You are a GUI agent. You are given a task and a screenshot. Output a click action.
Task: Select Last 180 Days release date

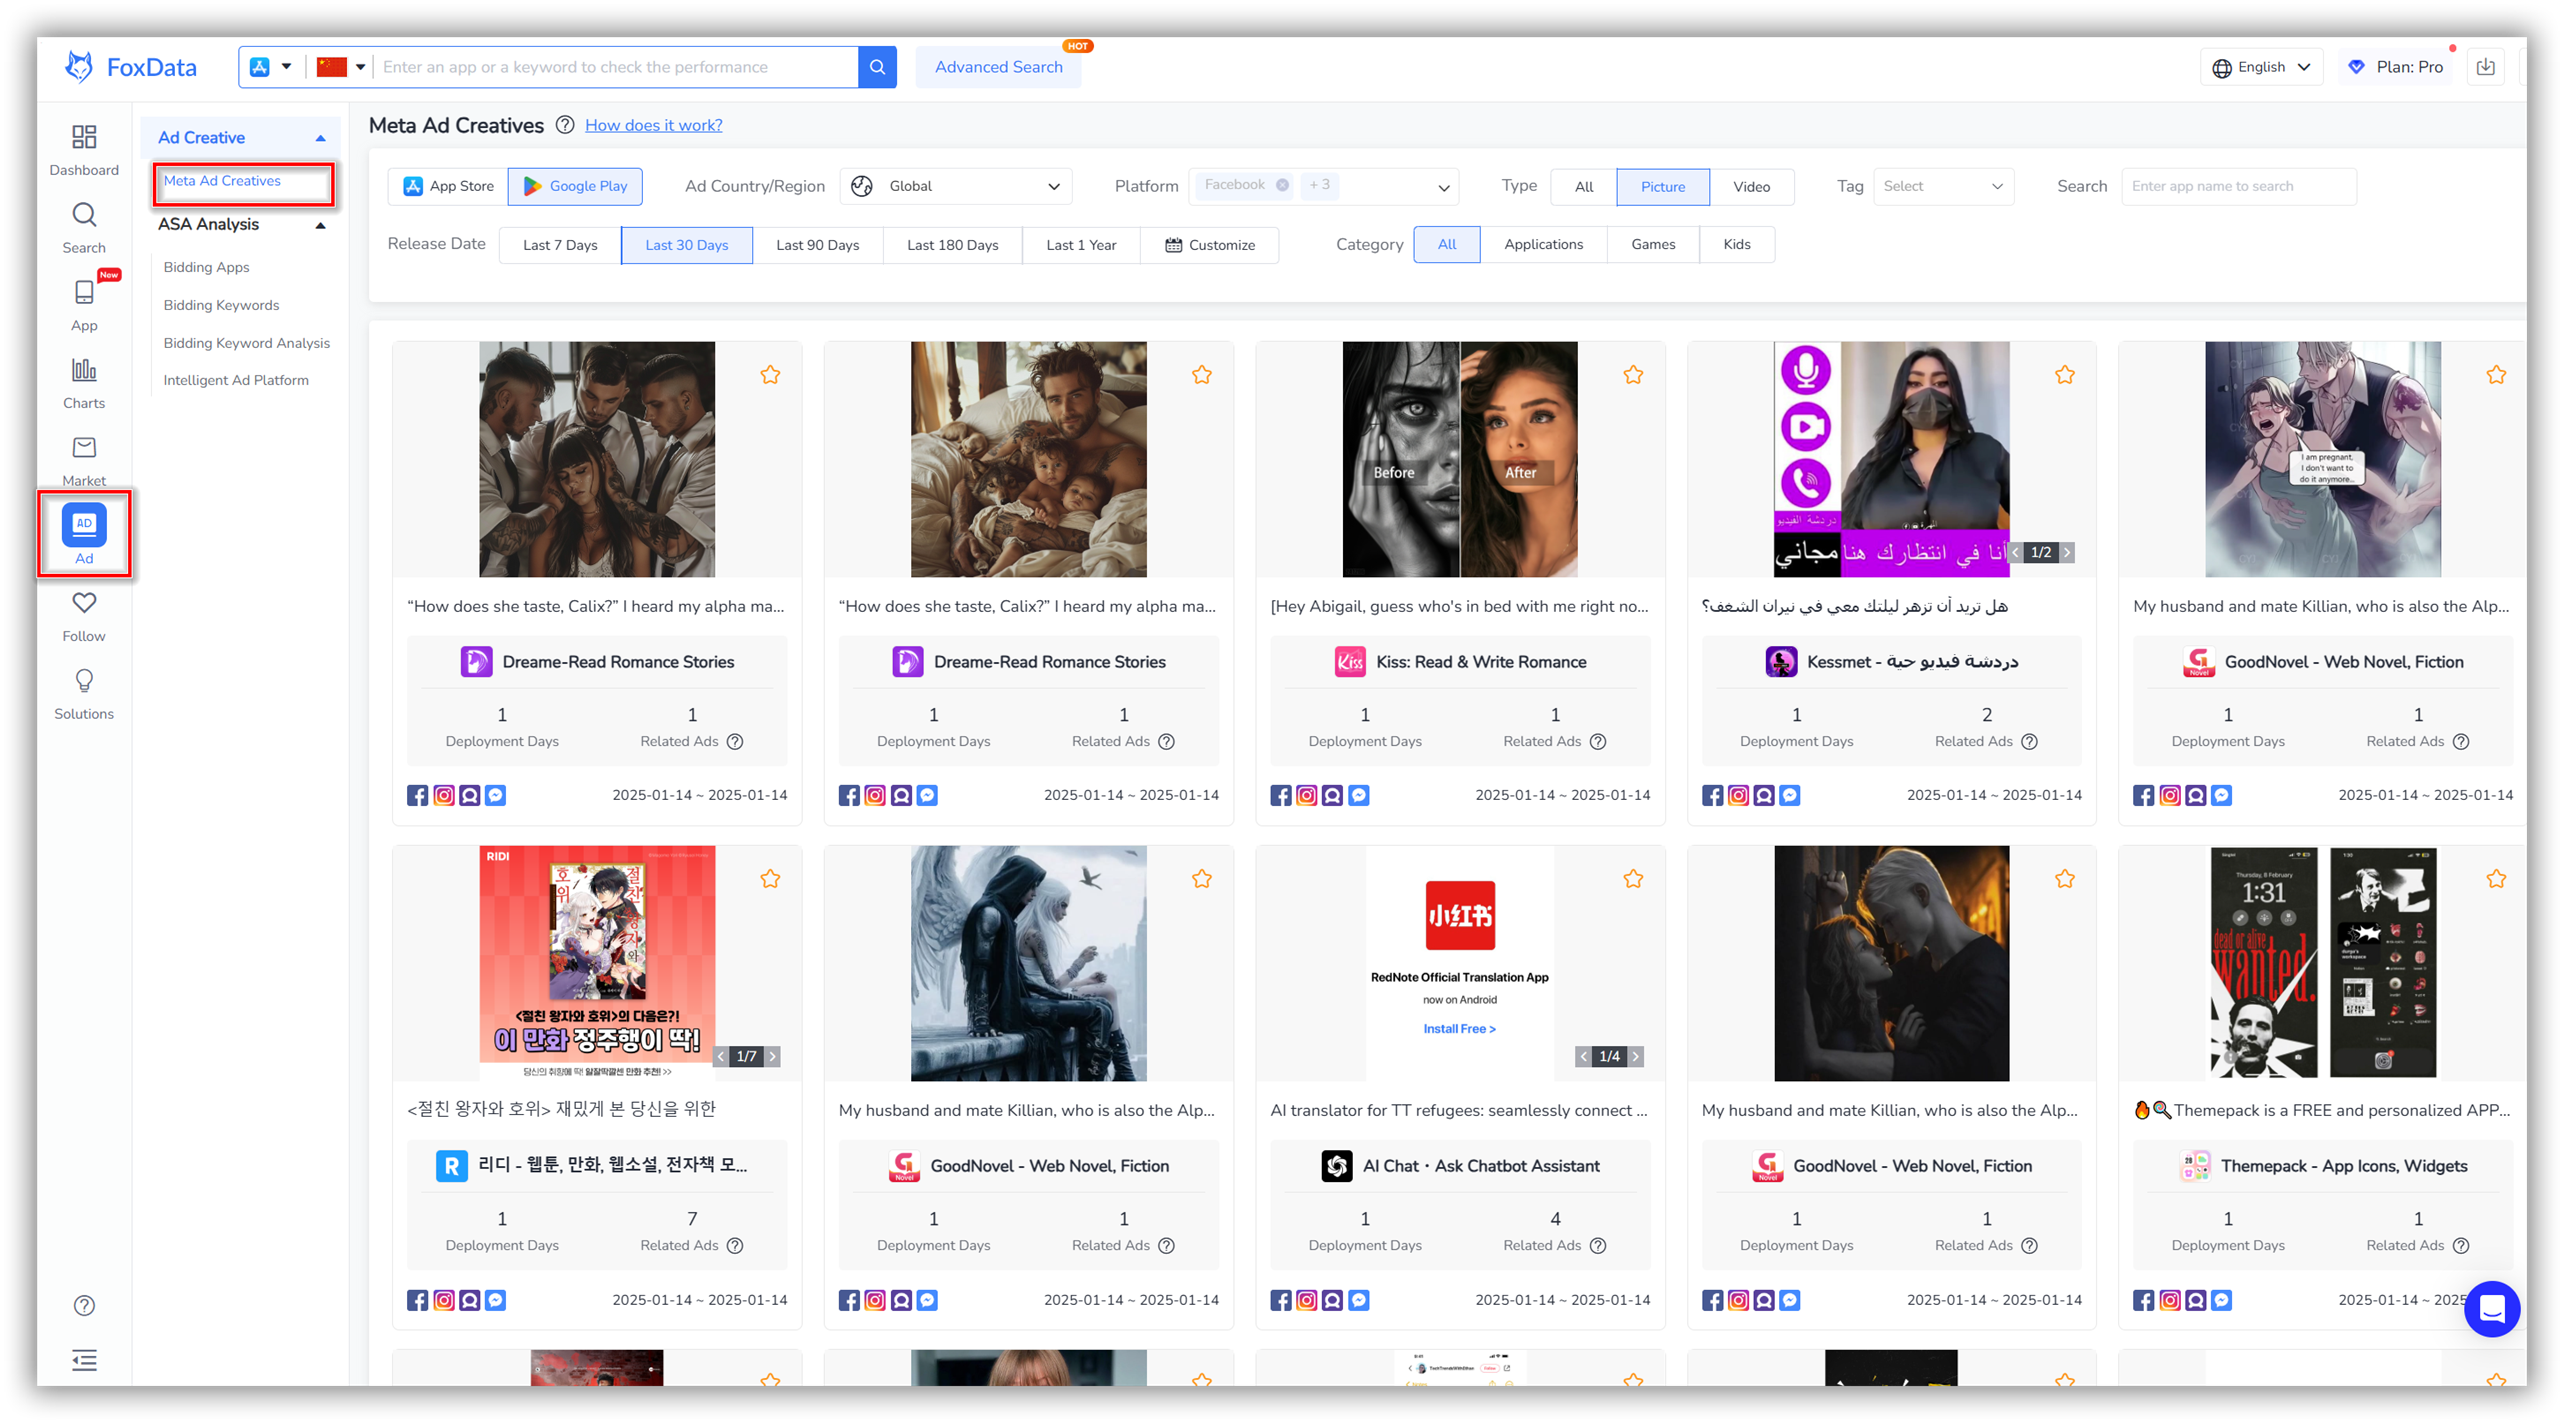[x=953, y=245]
